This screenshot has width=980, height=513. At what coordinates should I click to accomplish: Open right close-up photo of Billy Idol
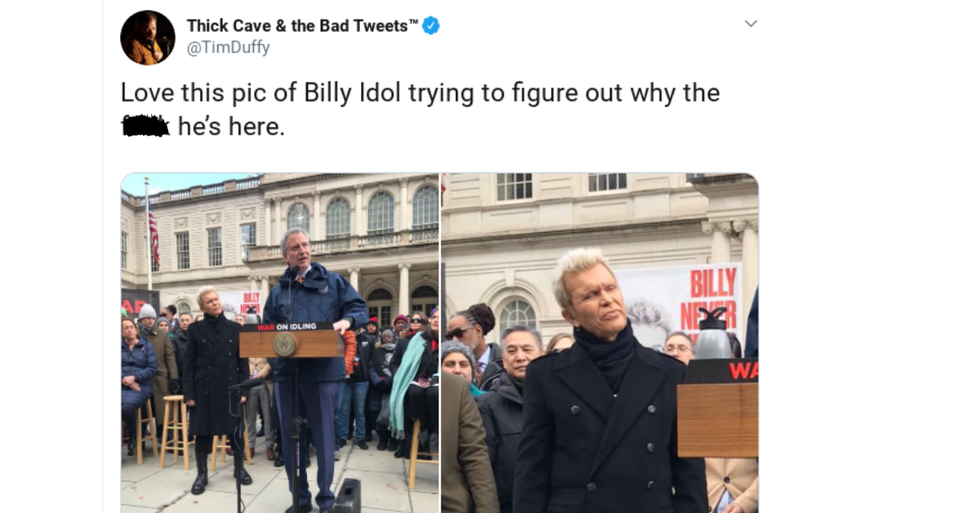point(600,343)
